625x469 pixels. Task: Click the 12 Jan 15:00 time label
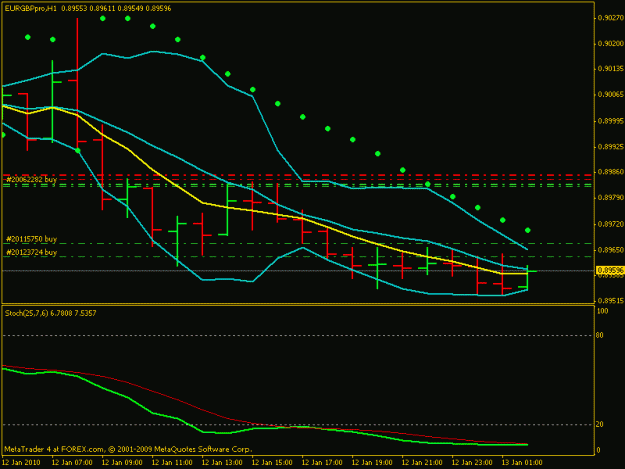click(272, 463)
